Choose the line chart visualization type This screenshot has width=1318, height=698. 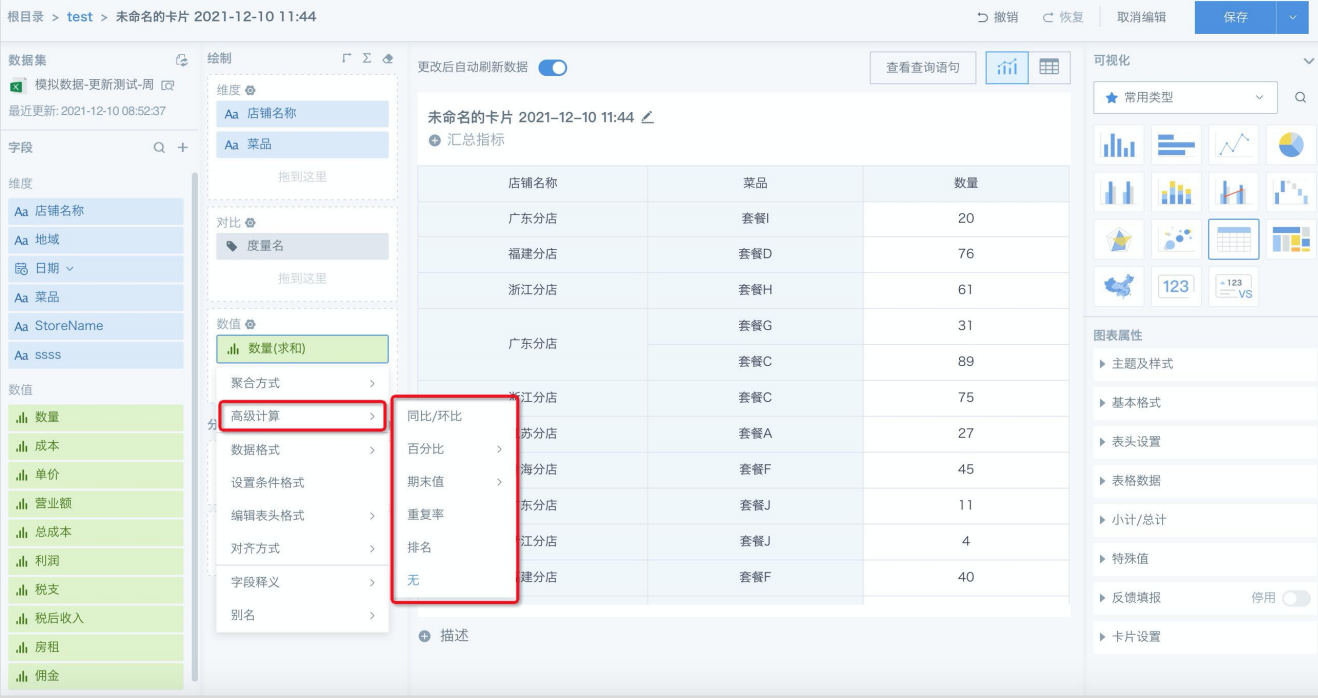pyautogui.click(x=1233, y=146)
